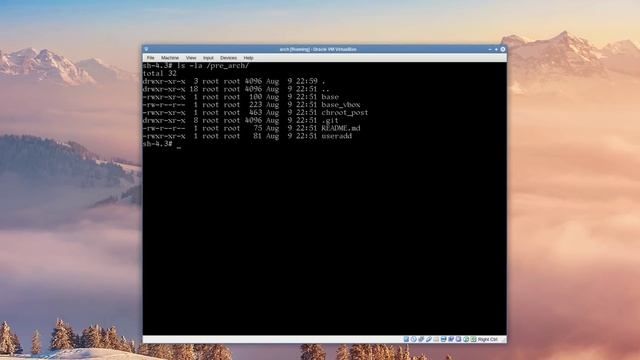Viewport: 640px width, 360px height.
Task: Click the hard disk activity indicator icon
Action: click(406, 339)
